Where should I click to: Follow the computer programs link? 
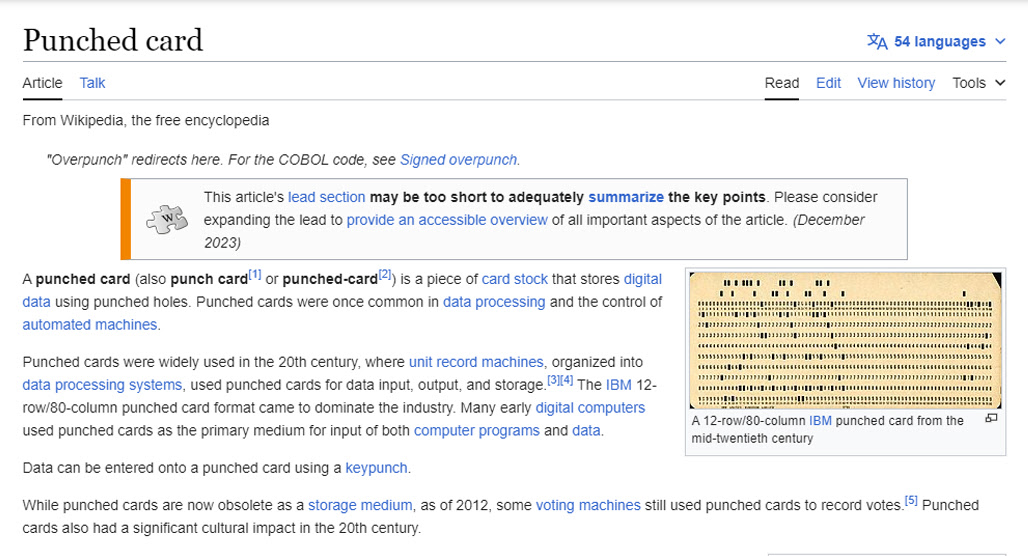point(477,431)
